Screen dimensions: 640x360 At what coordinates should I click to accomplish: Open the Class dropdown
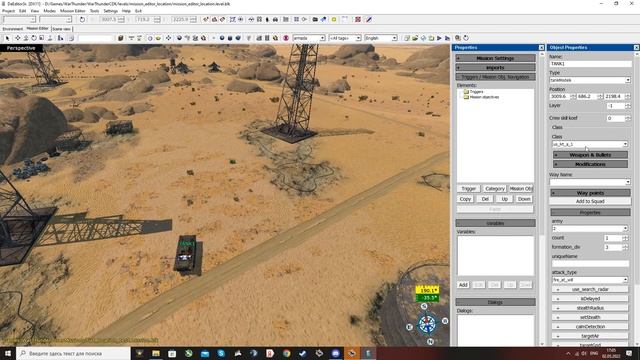click(x=590, y=144)
